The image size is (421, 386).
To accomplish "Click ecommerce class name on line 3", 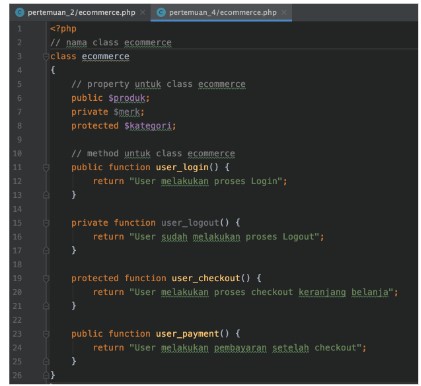I will click(x=105, y=56).
